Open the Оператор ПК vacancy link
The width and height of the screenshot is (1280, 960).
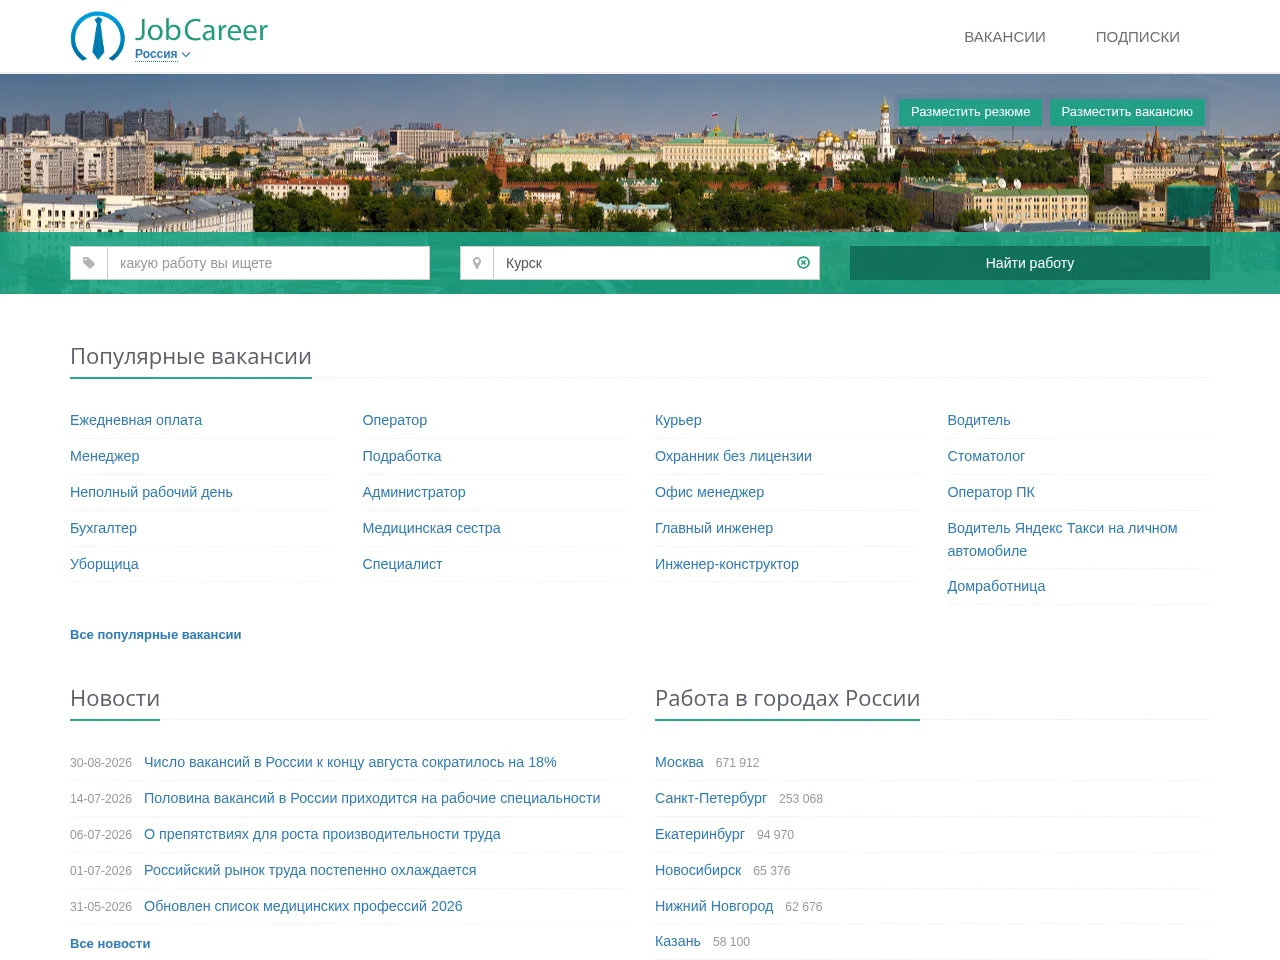pyautogui.click(x=991, y=492)
